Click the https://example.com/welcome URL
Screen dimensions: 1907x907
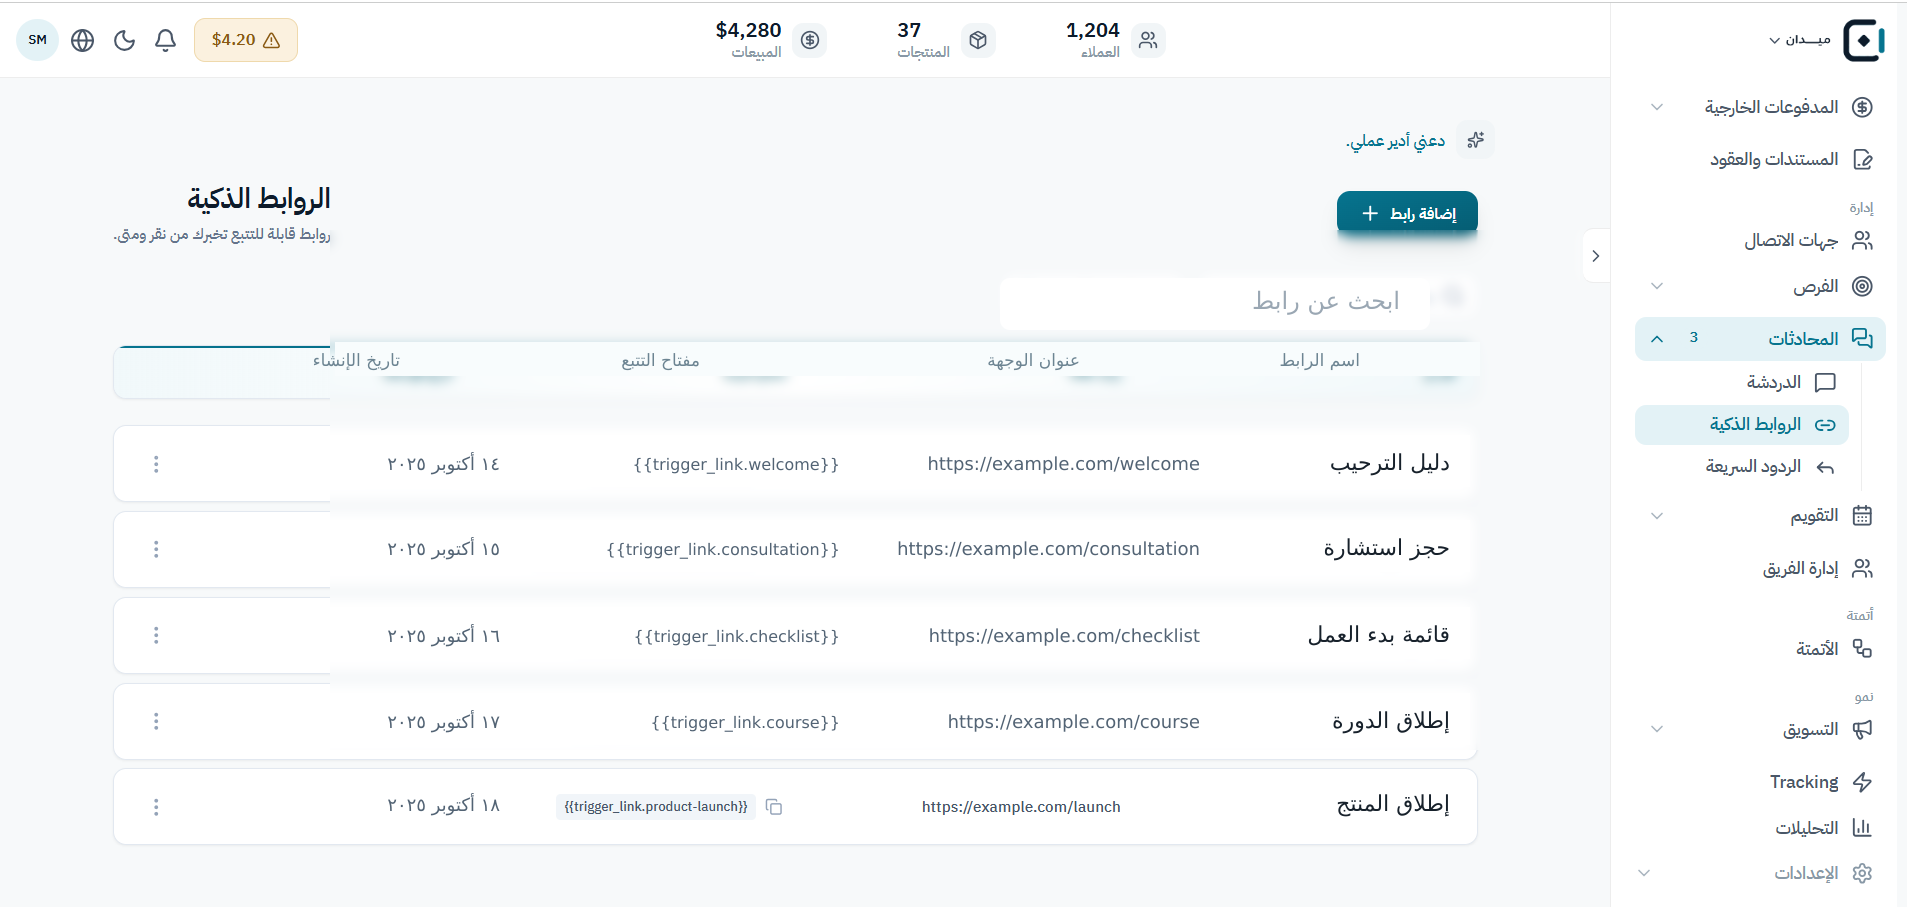point(1063,464)
